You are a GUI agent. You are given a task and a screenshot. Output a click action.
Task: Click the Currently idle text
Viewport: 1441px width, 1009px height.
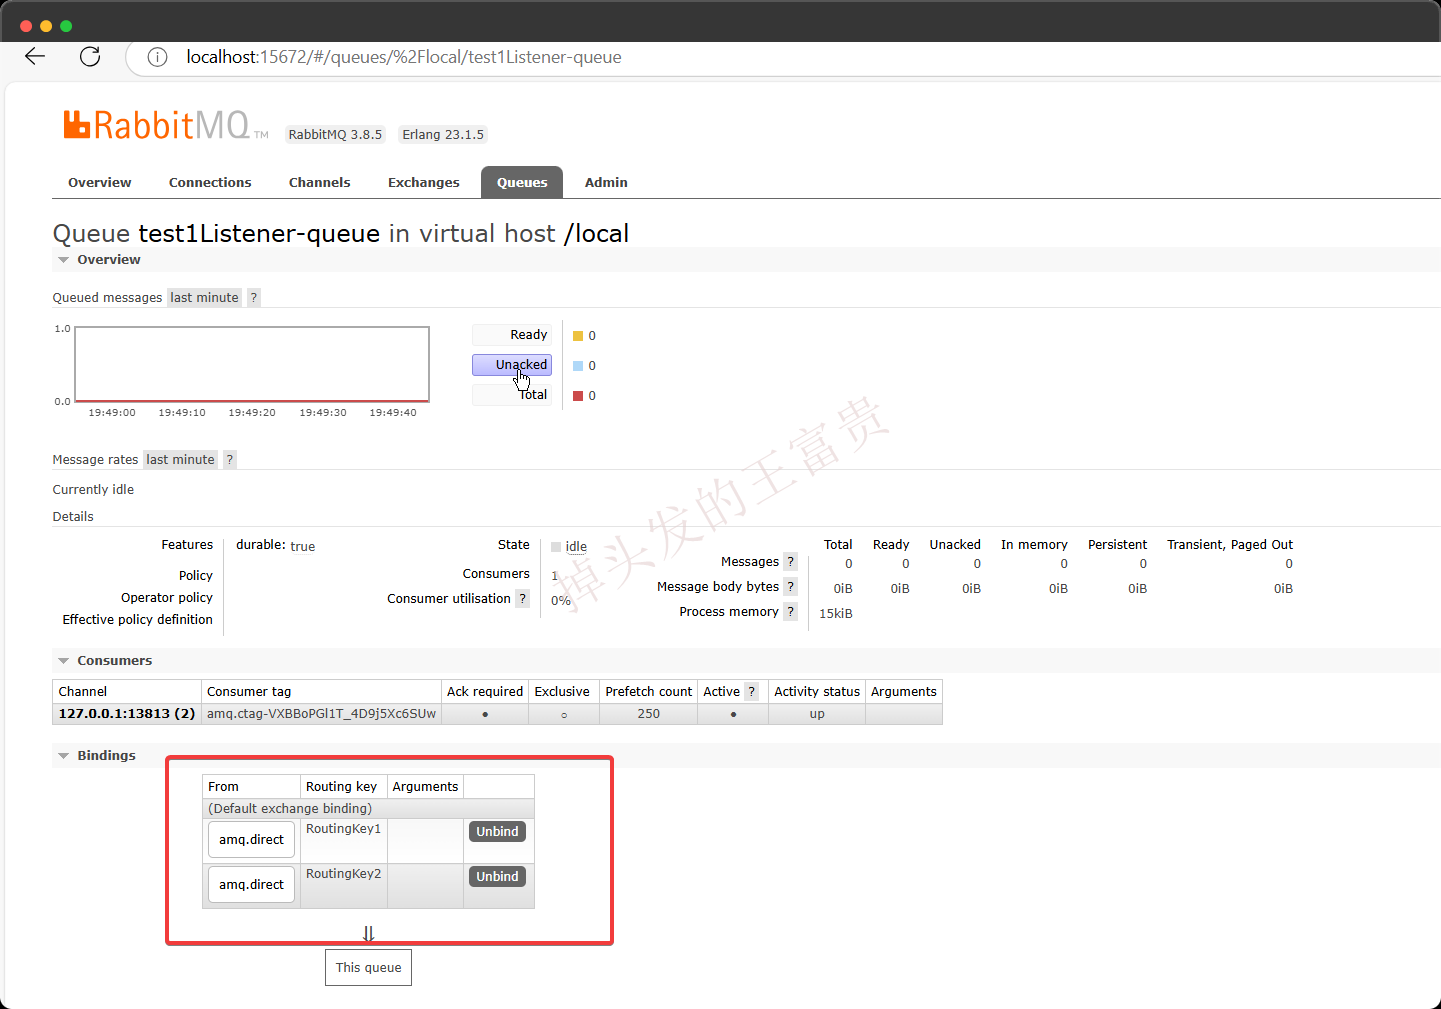(x=93, y=489)
